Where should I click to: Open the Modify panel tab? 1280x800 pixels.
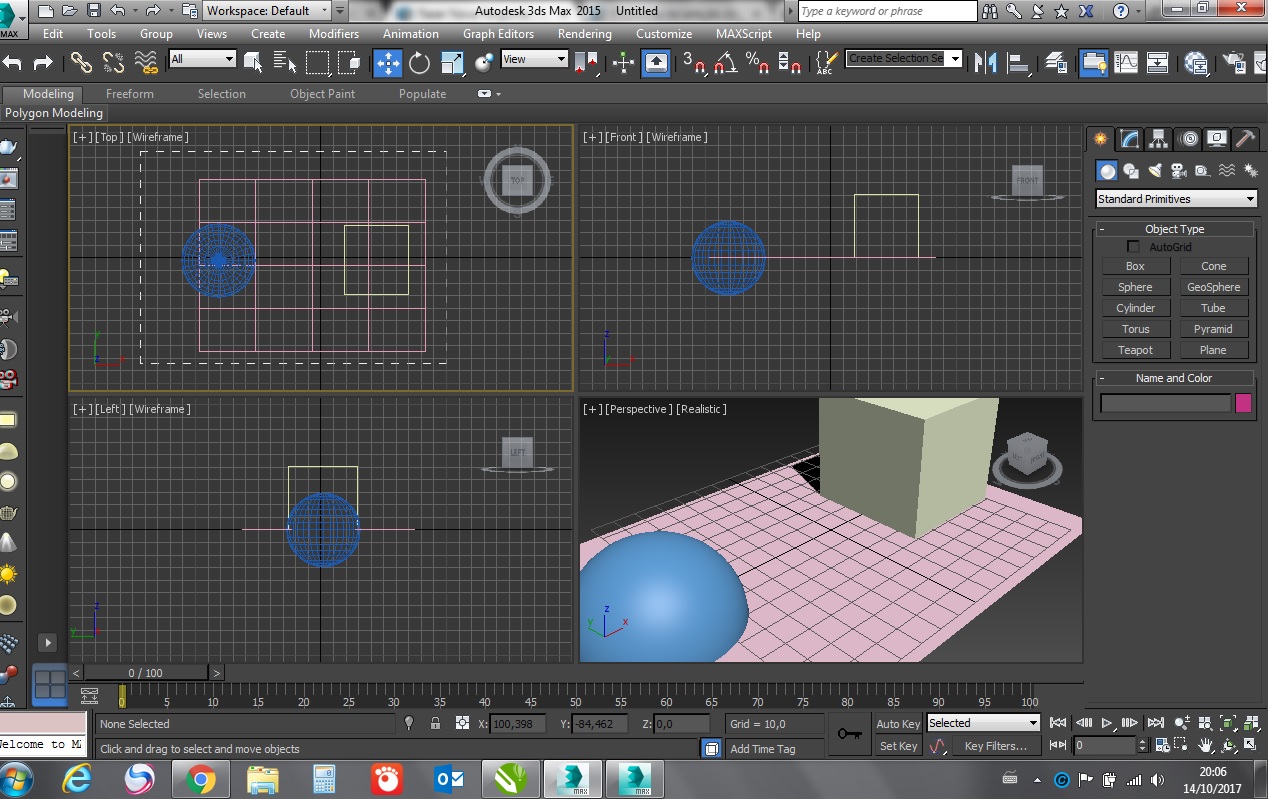point(1129,139)
